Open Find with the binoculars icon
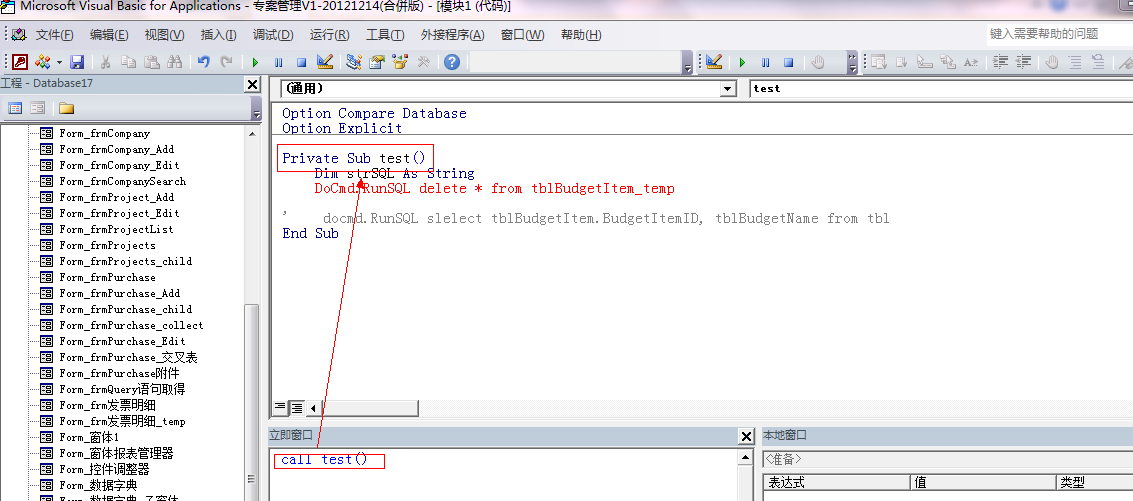Image resolution: width=1133 pixels, height=501 pixels. [x=174, y=62]
